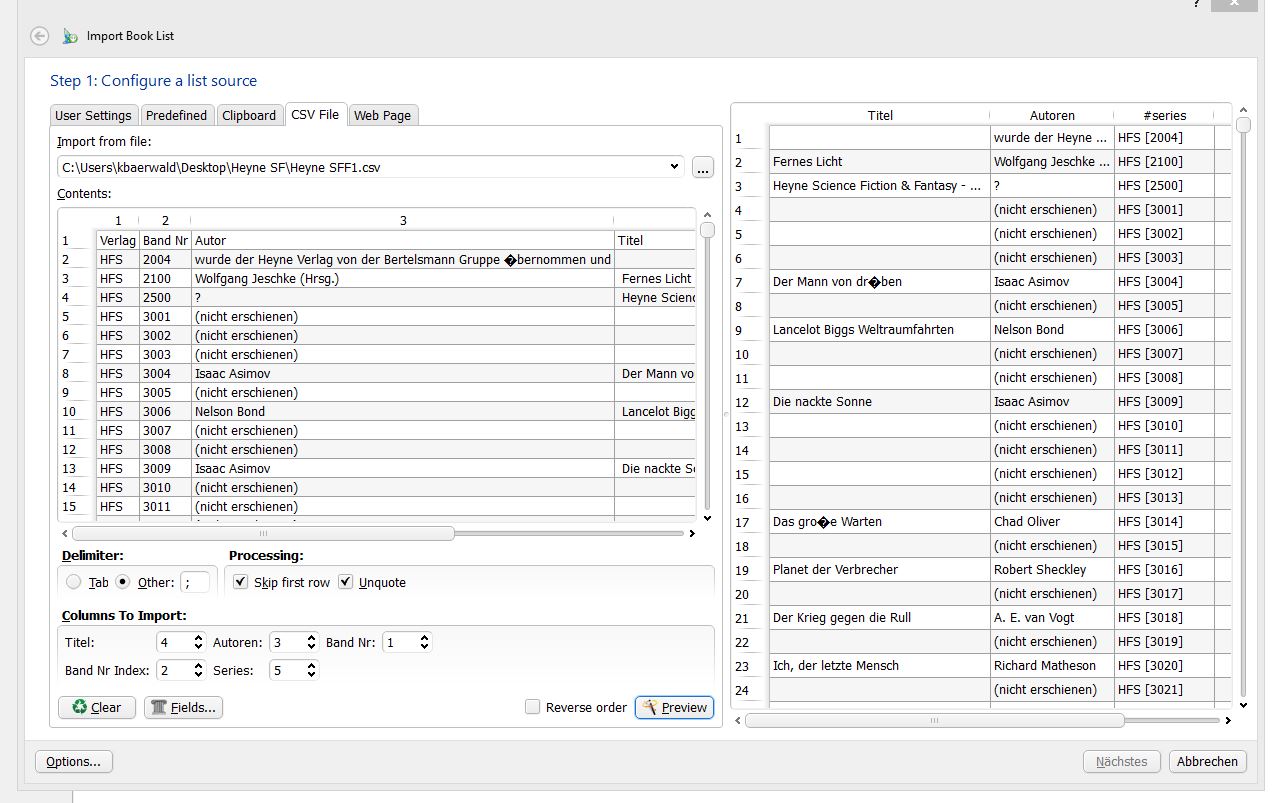
Task: Enable the Reverse order checkbox
Action: coord(533,708)
